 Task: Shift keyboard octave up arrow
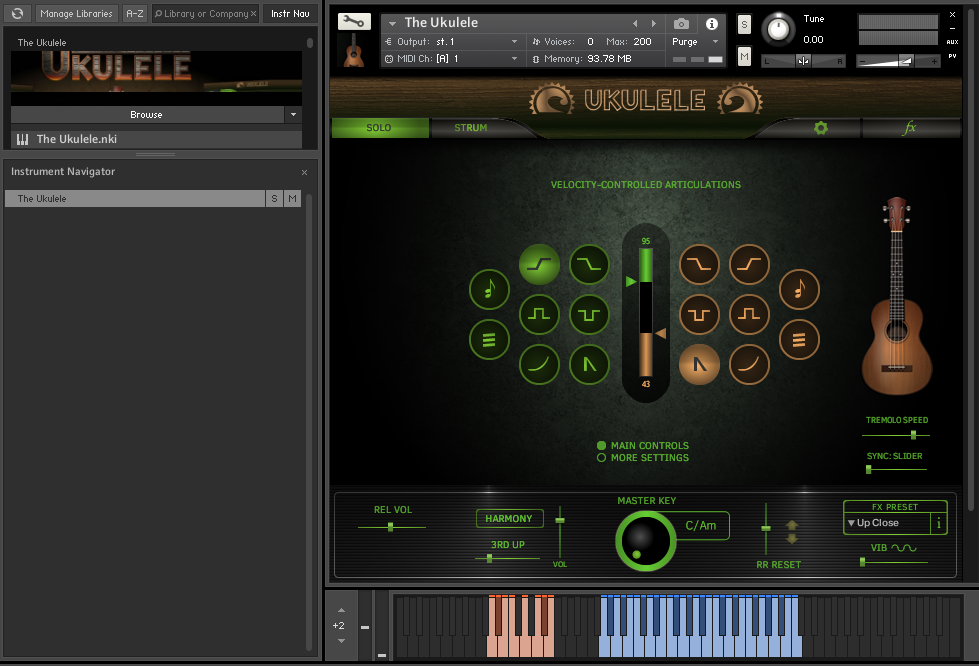(341, 610)
